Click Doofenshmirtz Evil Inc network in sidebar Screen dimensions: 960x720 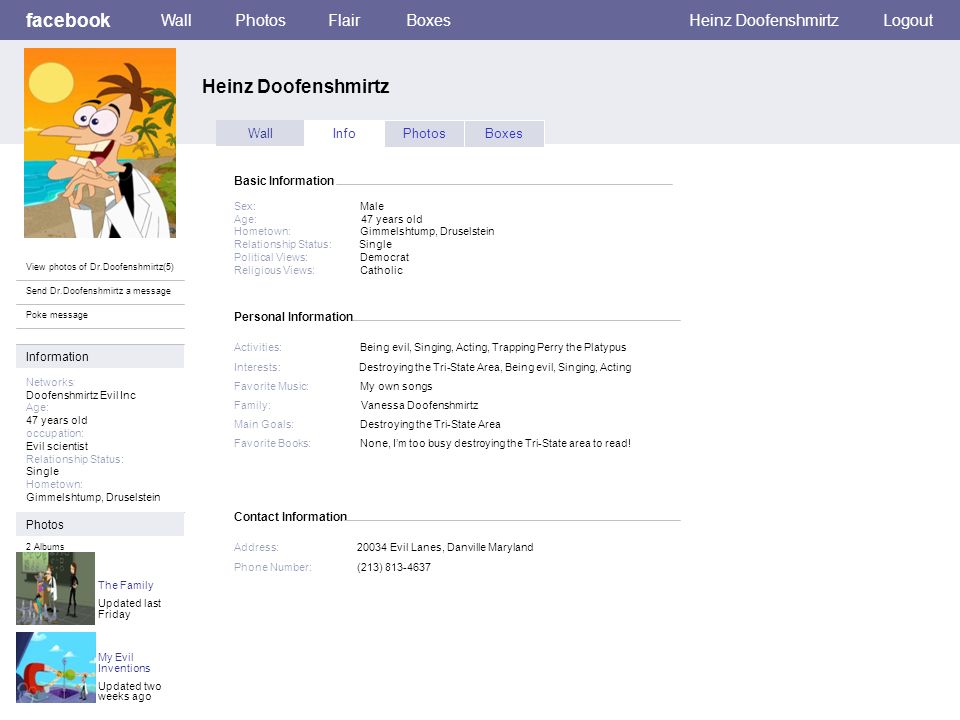(81, 396)
